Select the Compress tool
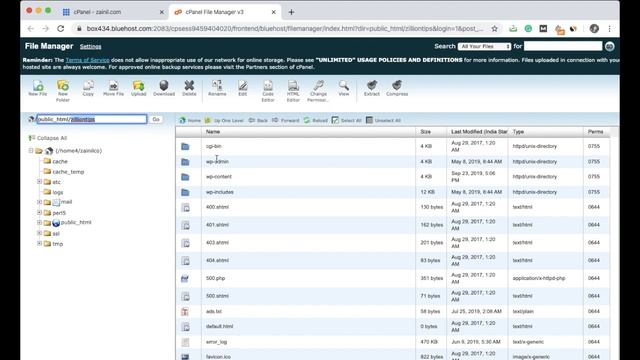640x360 pixels. tap(397, 88)
